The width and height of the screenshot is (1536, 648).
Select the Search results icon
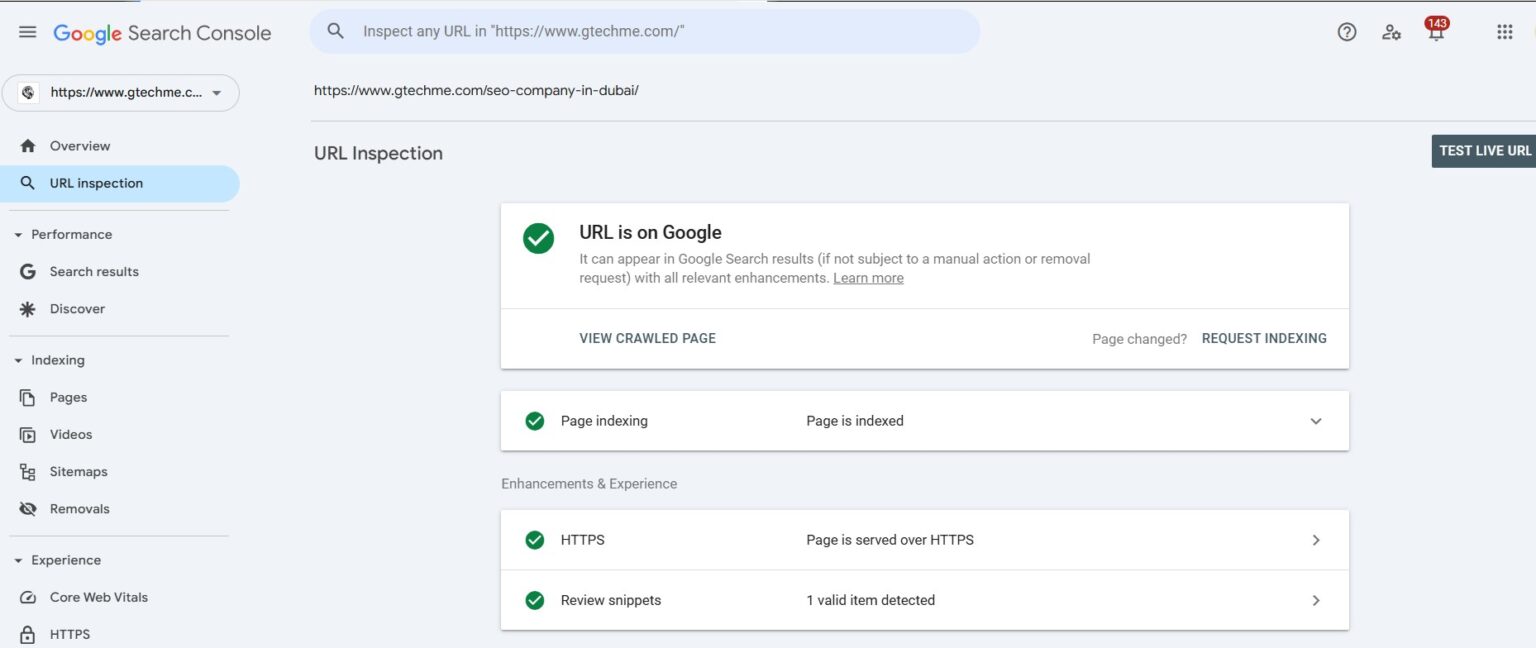click(x=27, y=270)
